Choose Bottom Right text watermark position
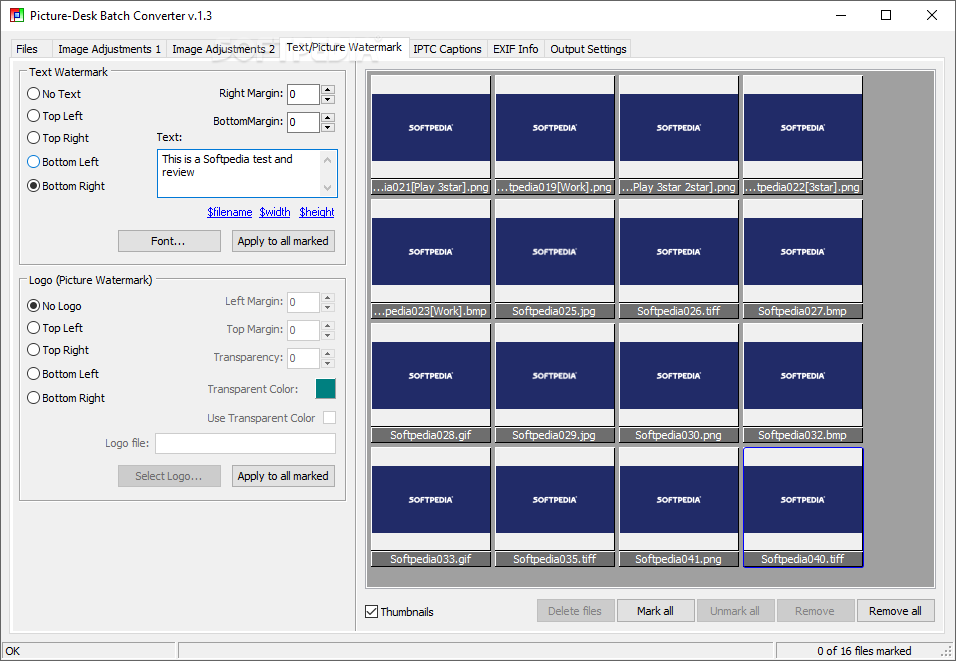 pos(66,186)
